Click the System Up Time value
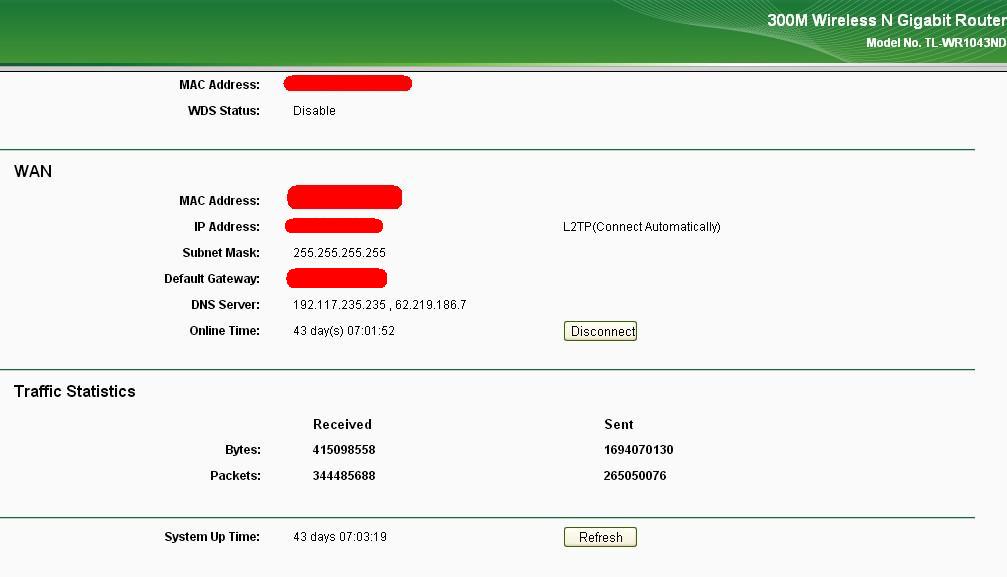The height and width of the screenshot is (577, 1007). point(340,537)
